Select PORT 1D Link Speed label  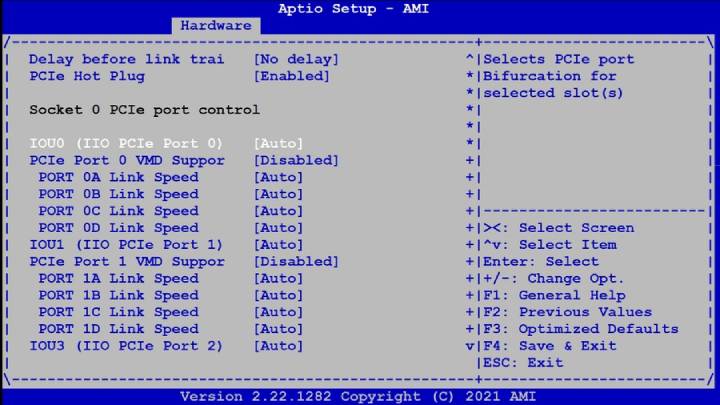pos(118,329)
